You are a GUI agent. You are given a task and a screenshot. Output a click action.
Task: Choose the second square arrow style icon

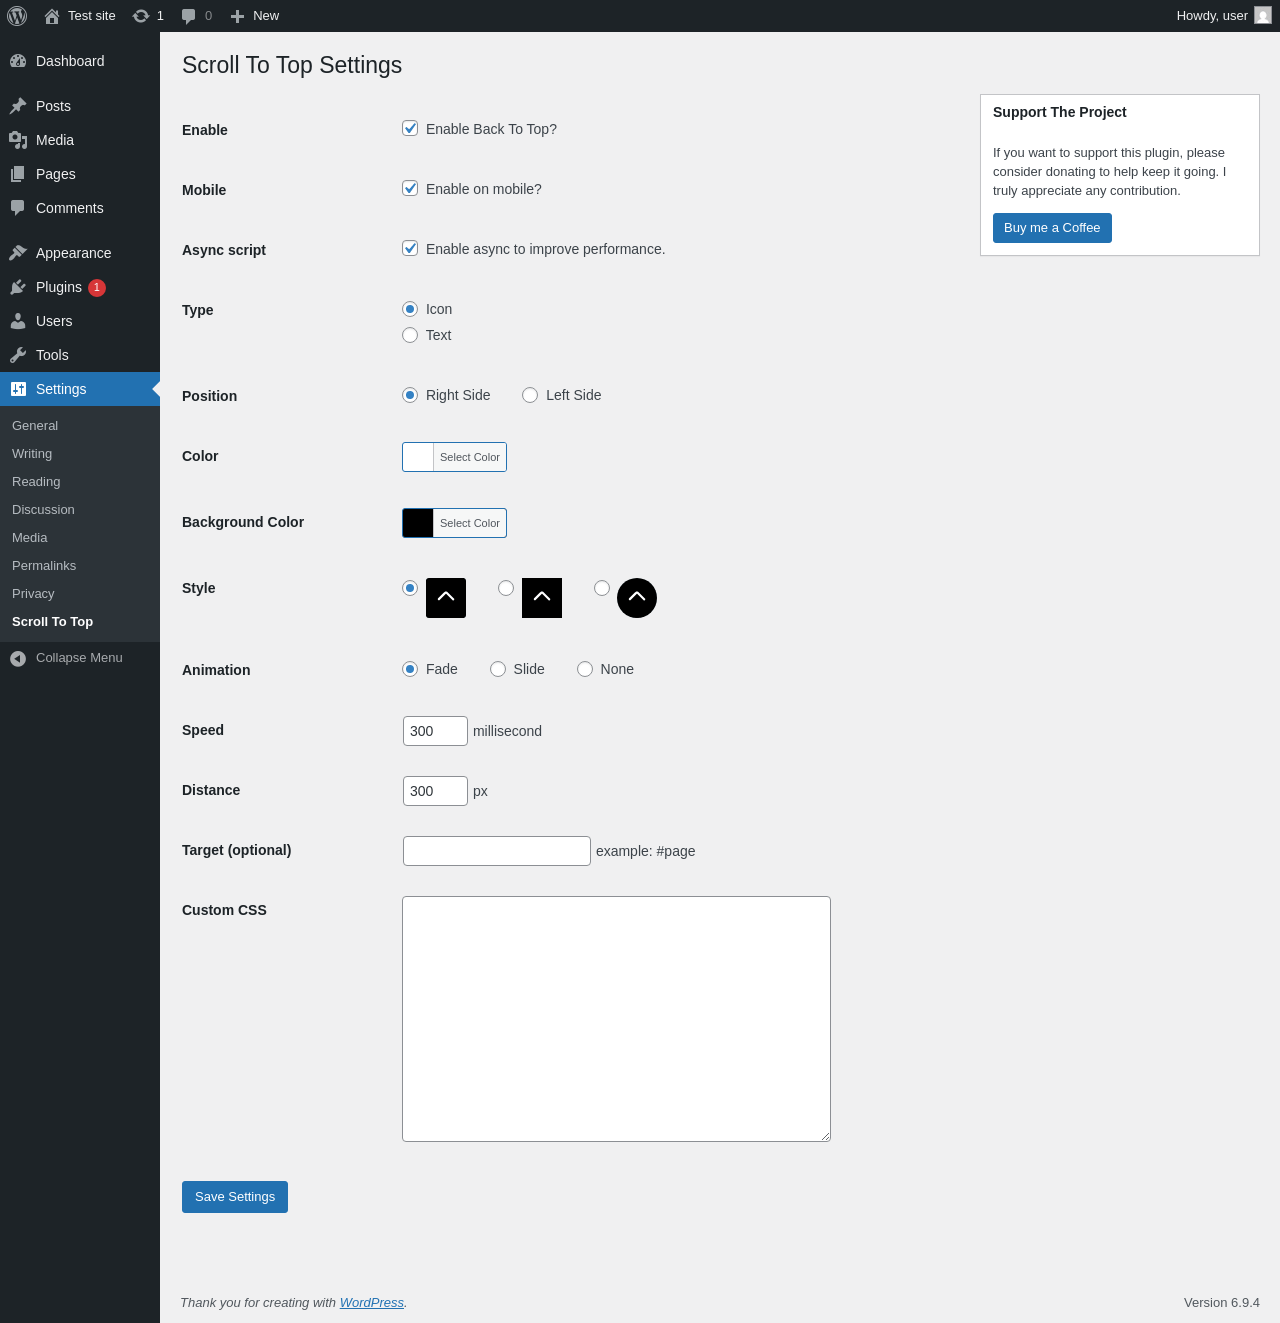pos(542,598)
